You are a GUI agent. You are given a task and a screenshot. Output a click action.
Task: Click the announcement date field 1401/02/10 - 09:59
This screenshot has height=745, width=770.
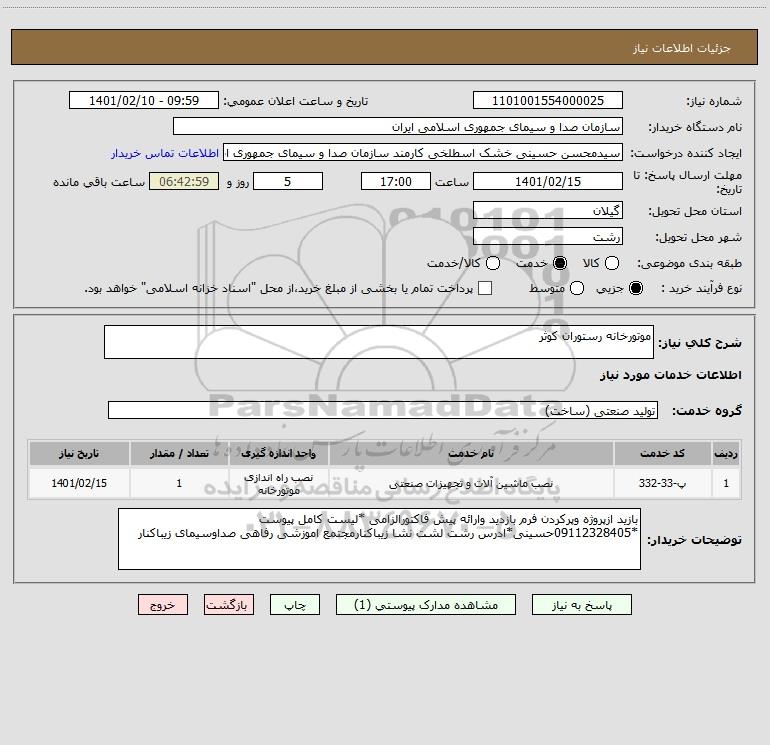144,100
